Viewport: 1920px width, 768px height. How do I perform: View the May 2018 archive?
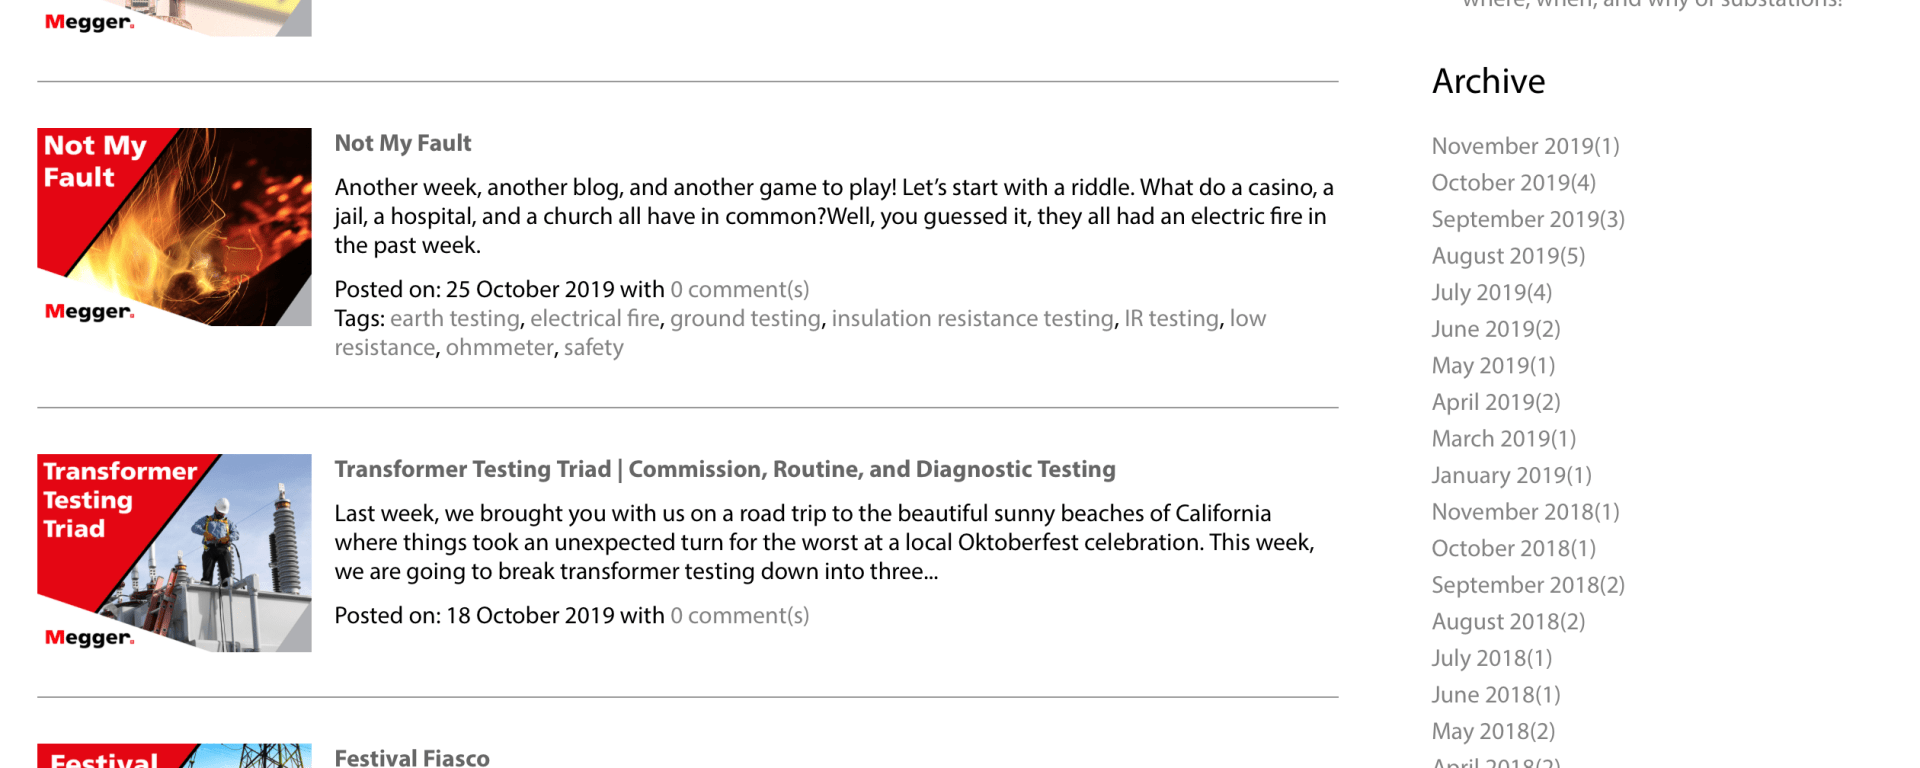tap(1493, 731)
